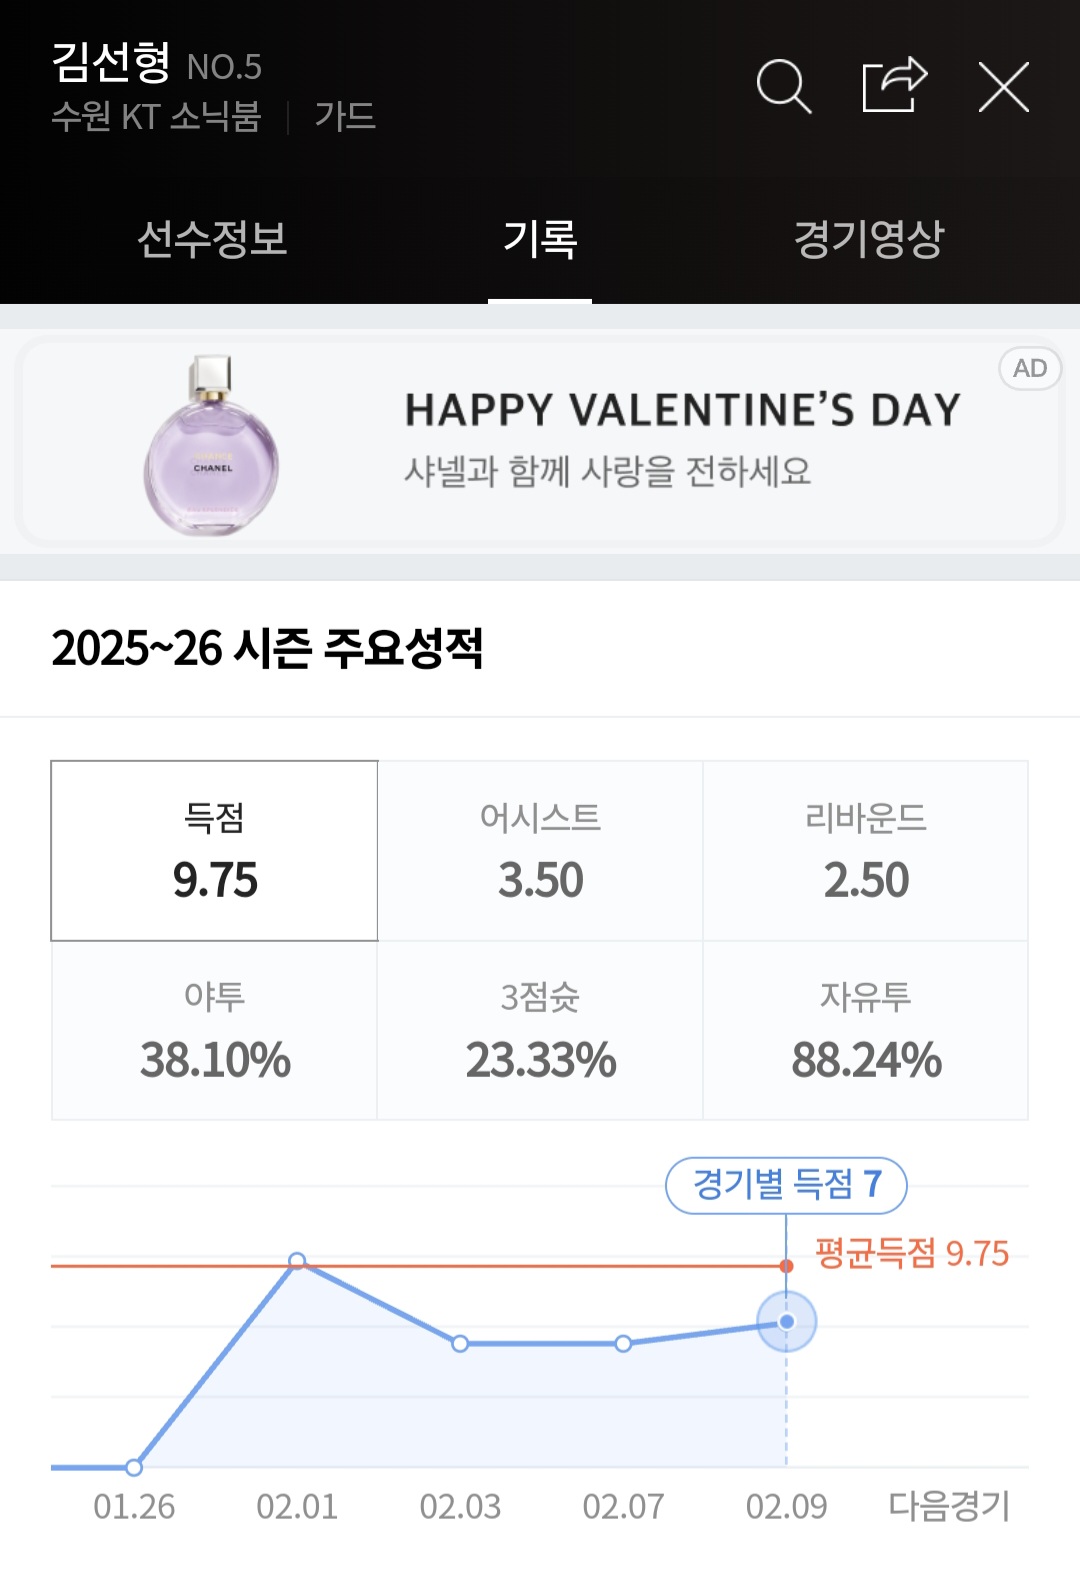Select the 어시스트 3.50 stat box
The width and height of the screenshot is (1080, 1578).
tap(540, 851)
